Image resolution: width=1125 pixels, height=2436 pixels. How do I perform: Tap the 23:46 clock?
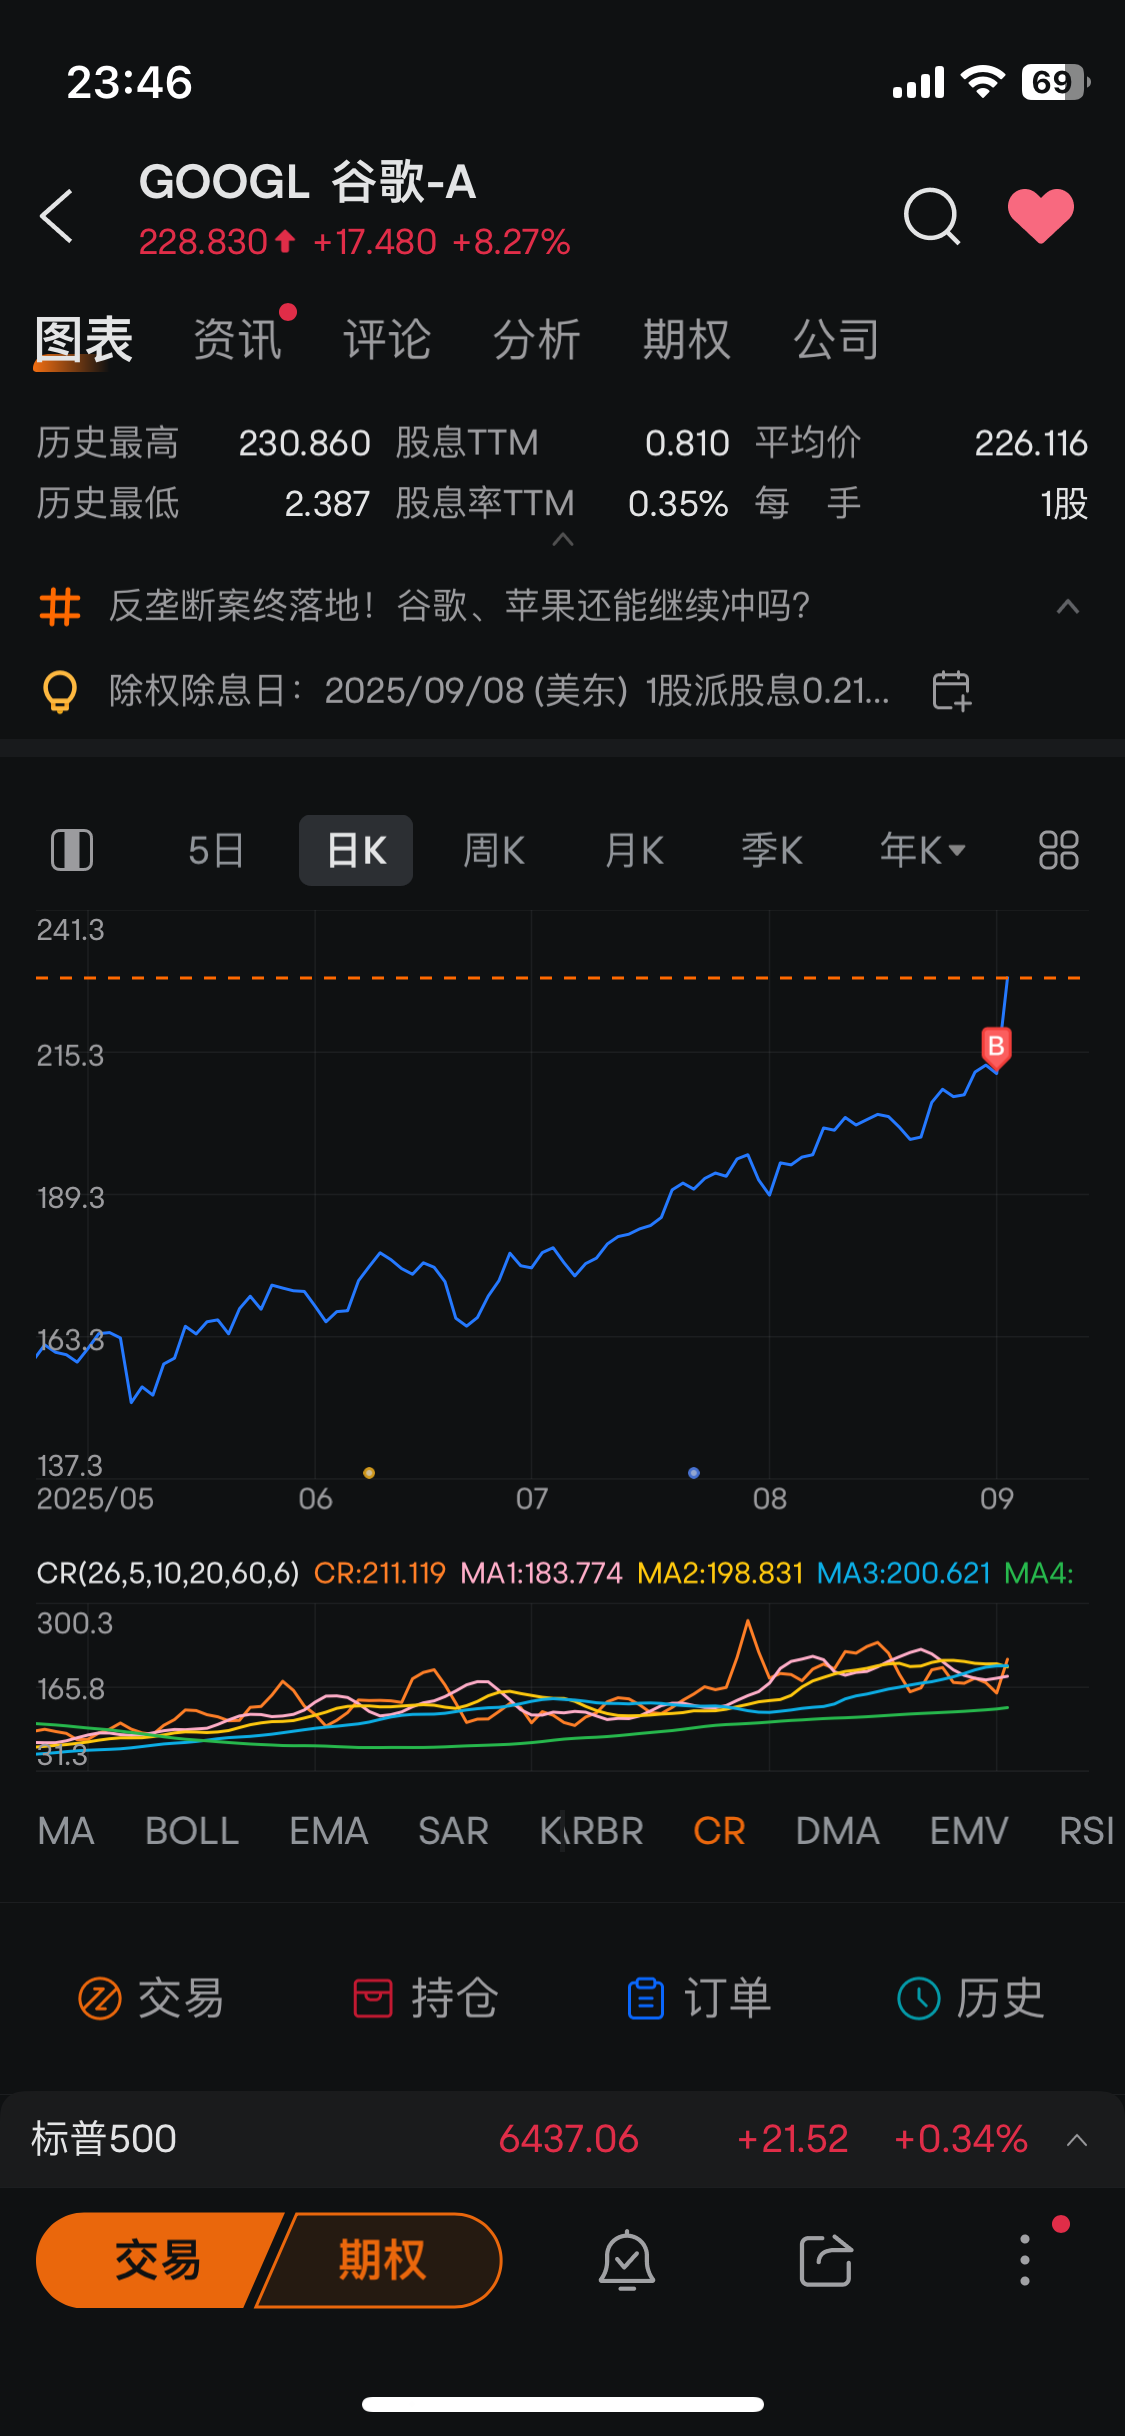point(129,82)
